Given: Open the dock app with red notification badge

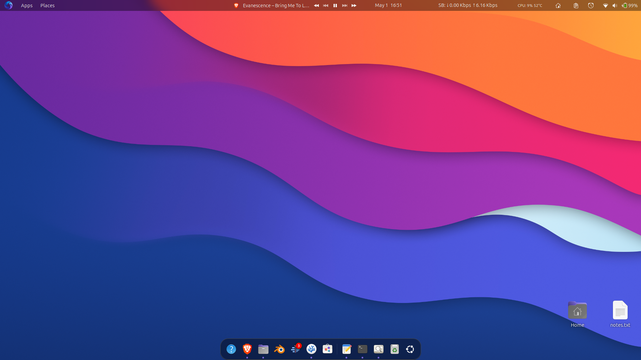Looking at the screenshot, I should (296, 349).
